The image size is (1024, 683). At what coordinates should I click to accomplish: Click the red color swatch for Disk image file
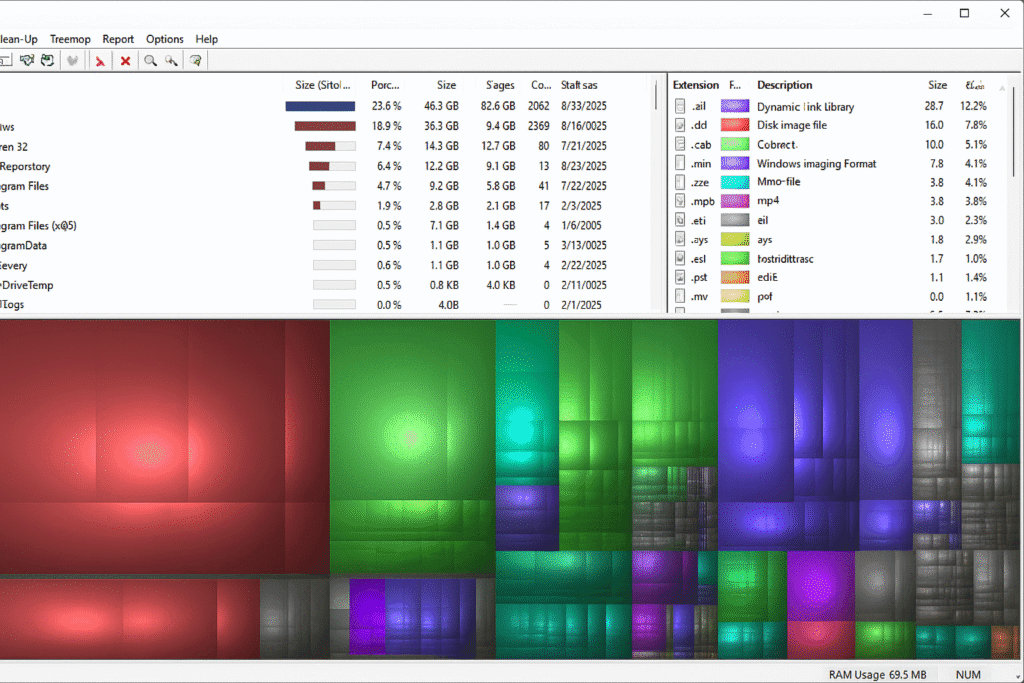[x=735, y=125]
